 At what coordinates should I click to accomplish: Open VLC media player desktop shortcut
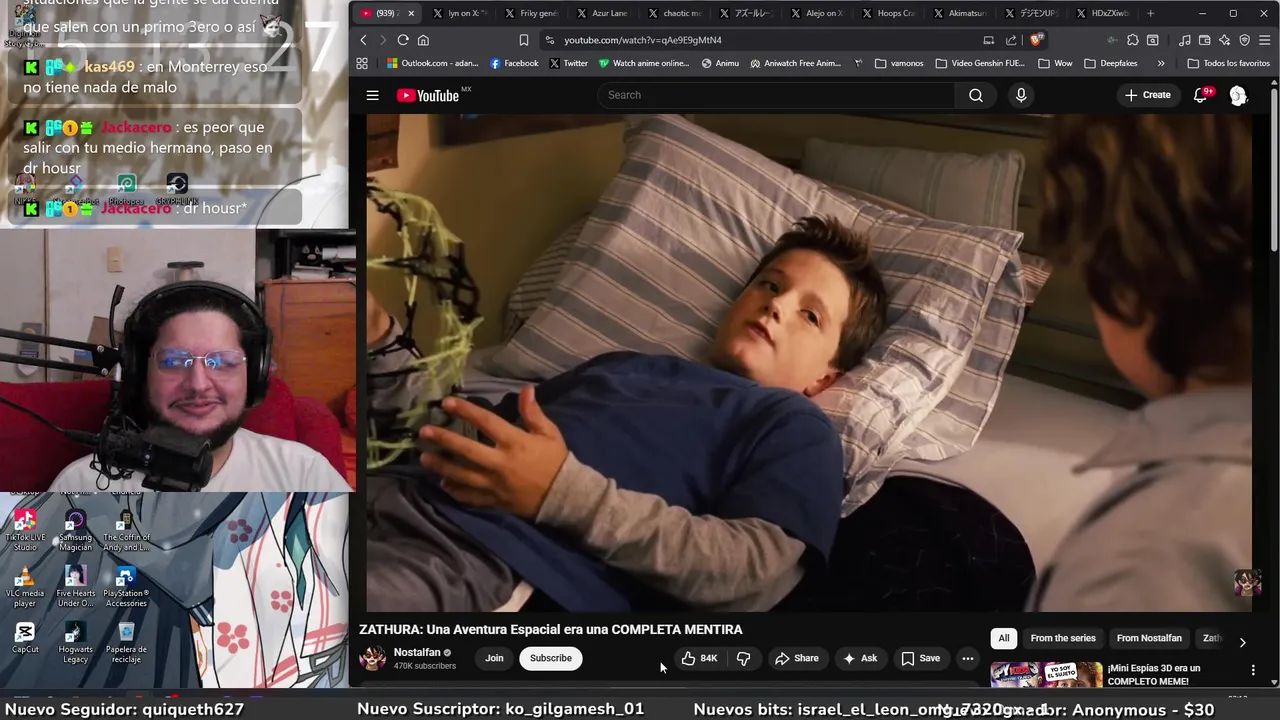[25, 586]
